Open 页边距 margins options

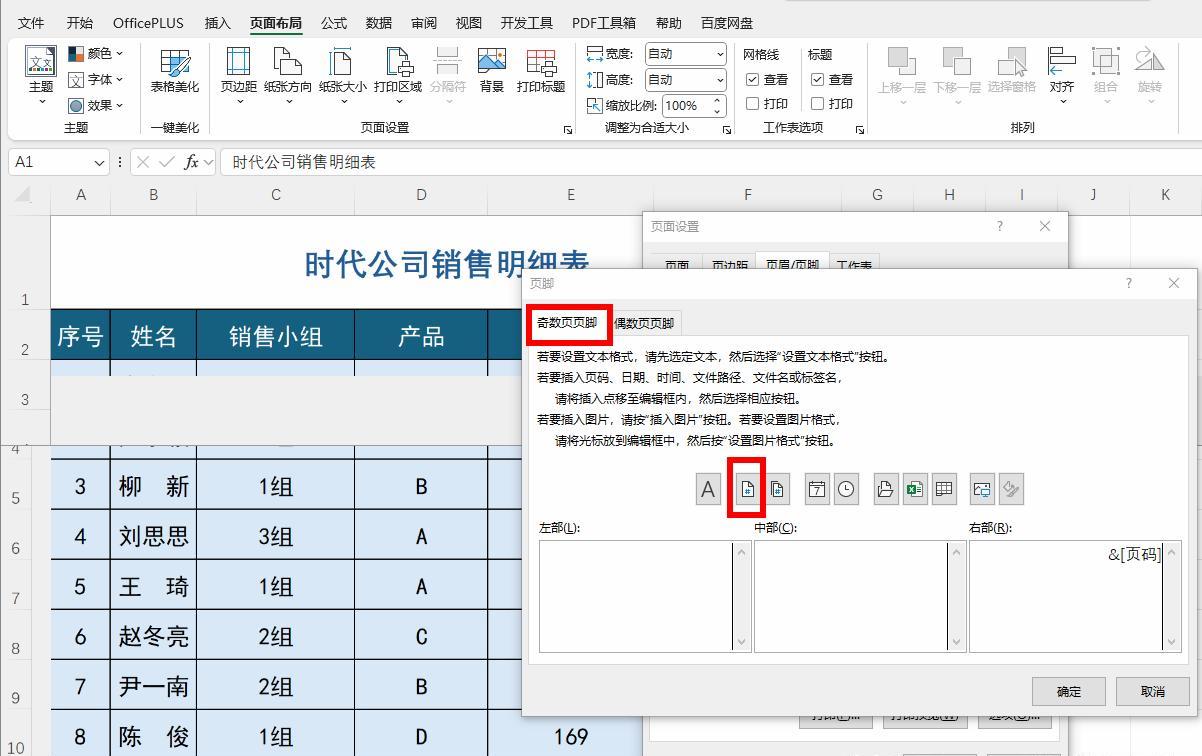click(x=238, y=75)
